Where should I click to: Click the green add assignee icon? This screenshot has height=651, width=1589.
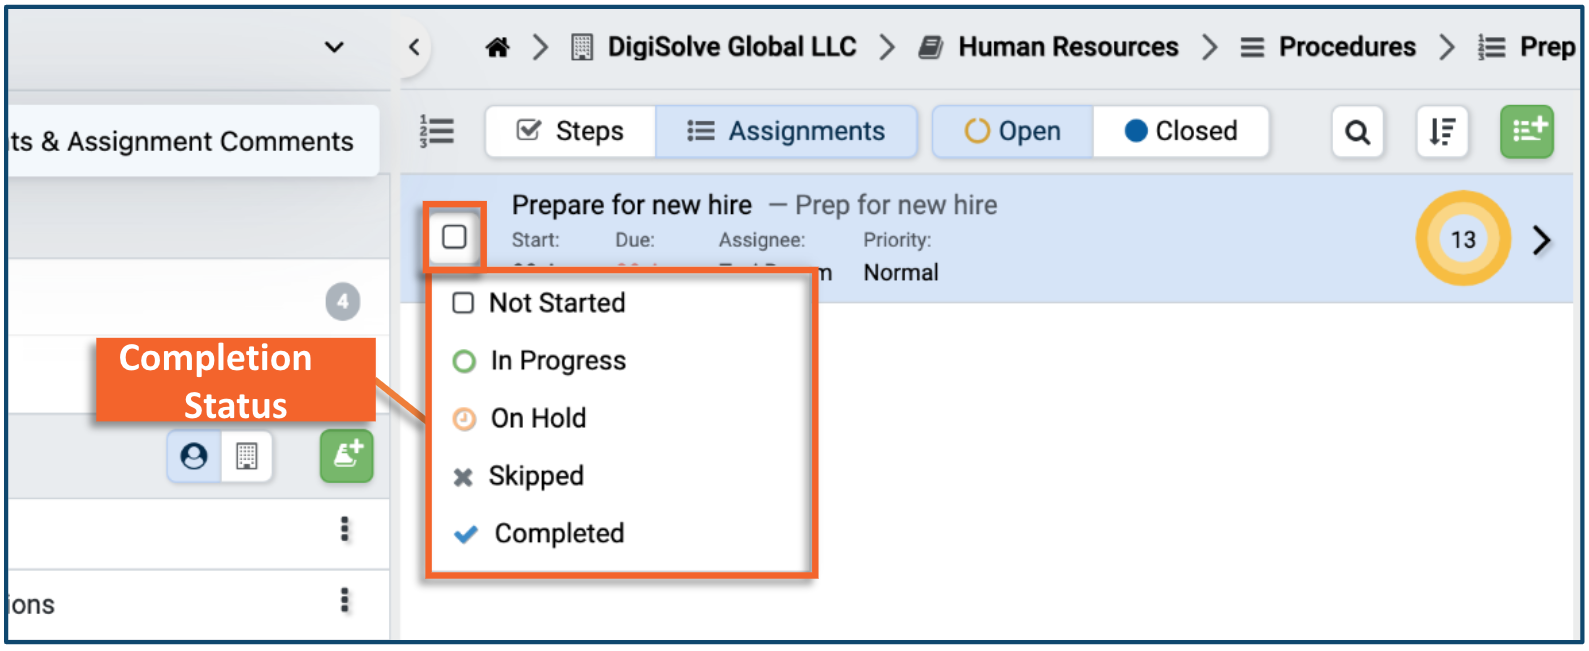pos(346,457)
